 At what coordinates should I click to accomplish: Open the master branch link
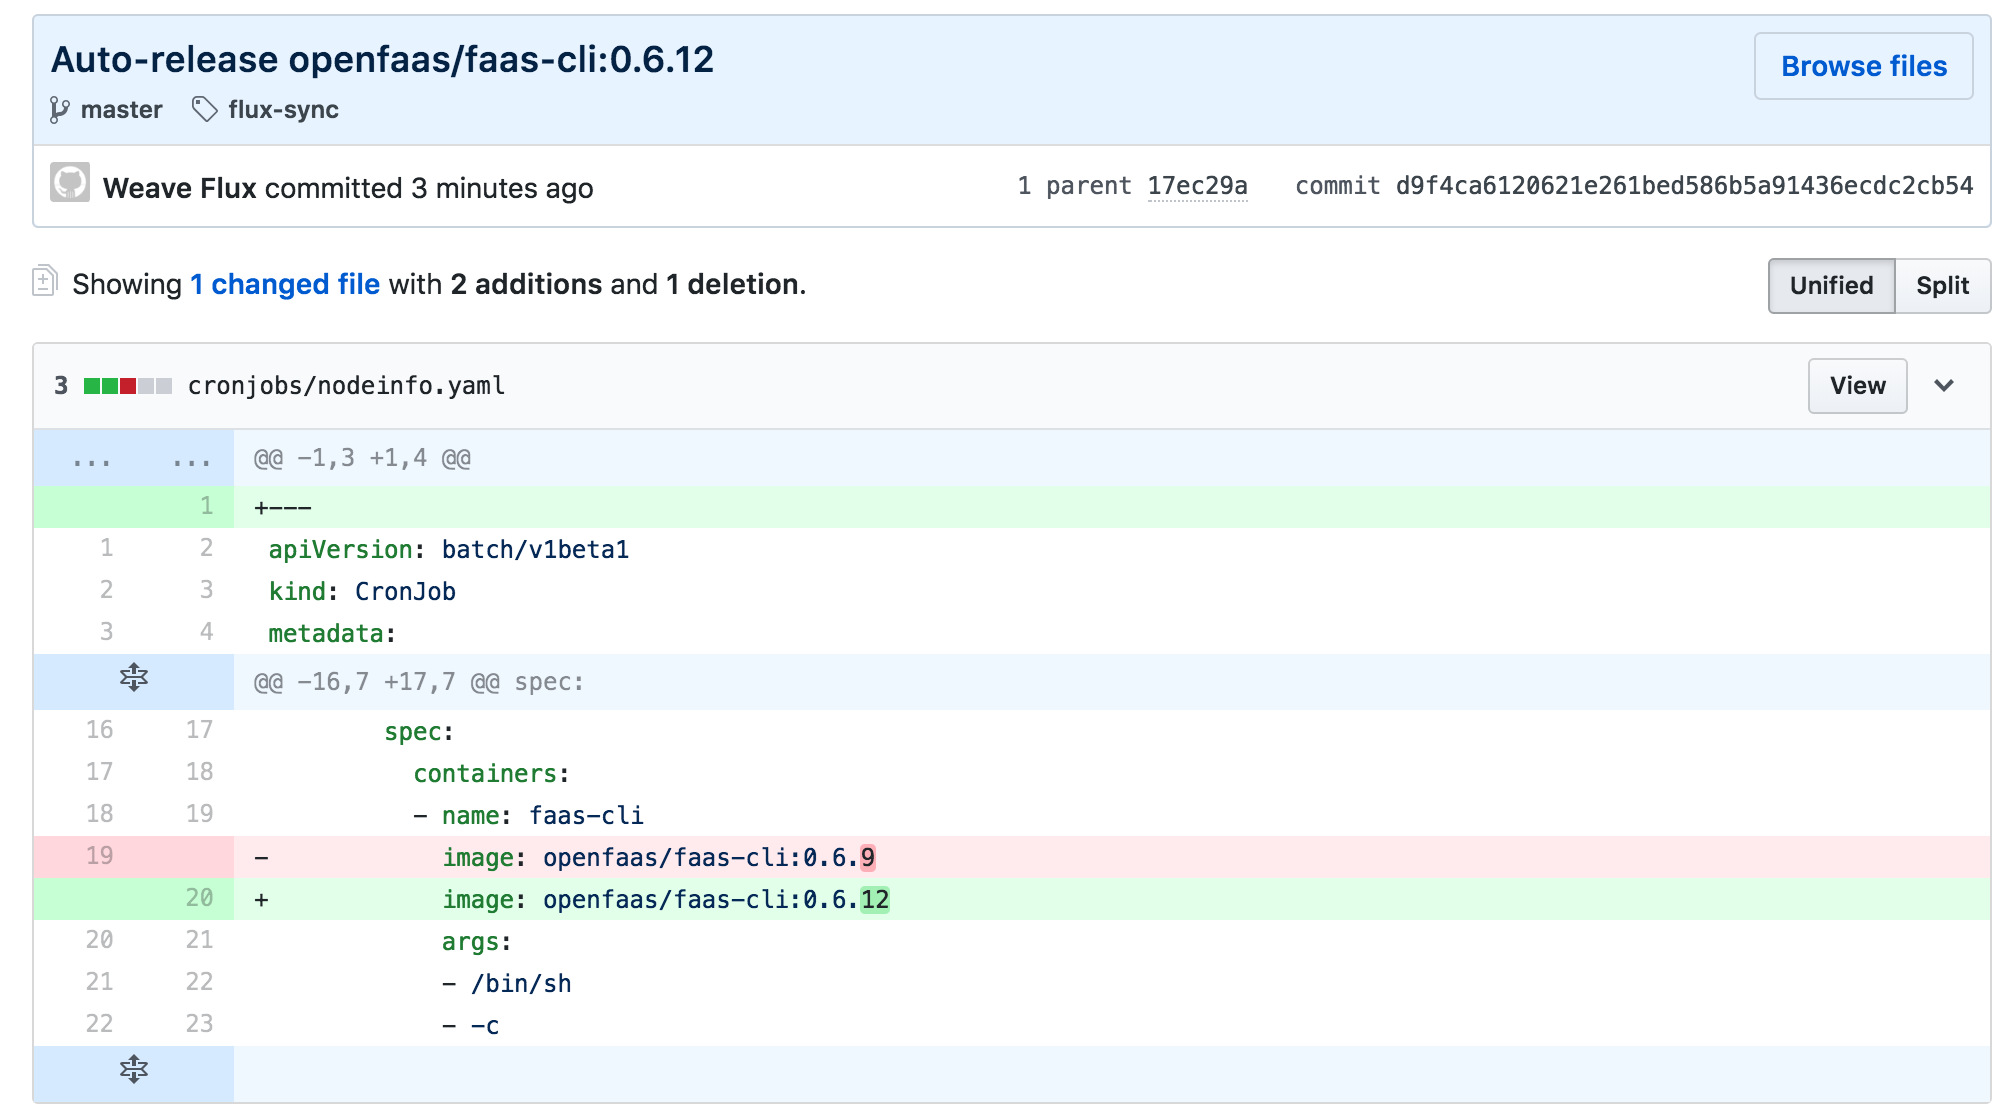click(x=121, y=110)
